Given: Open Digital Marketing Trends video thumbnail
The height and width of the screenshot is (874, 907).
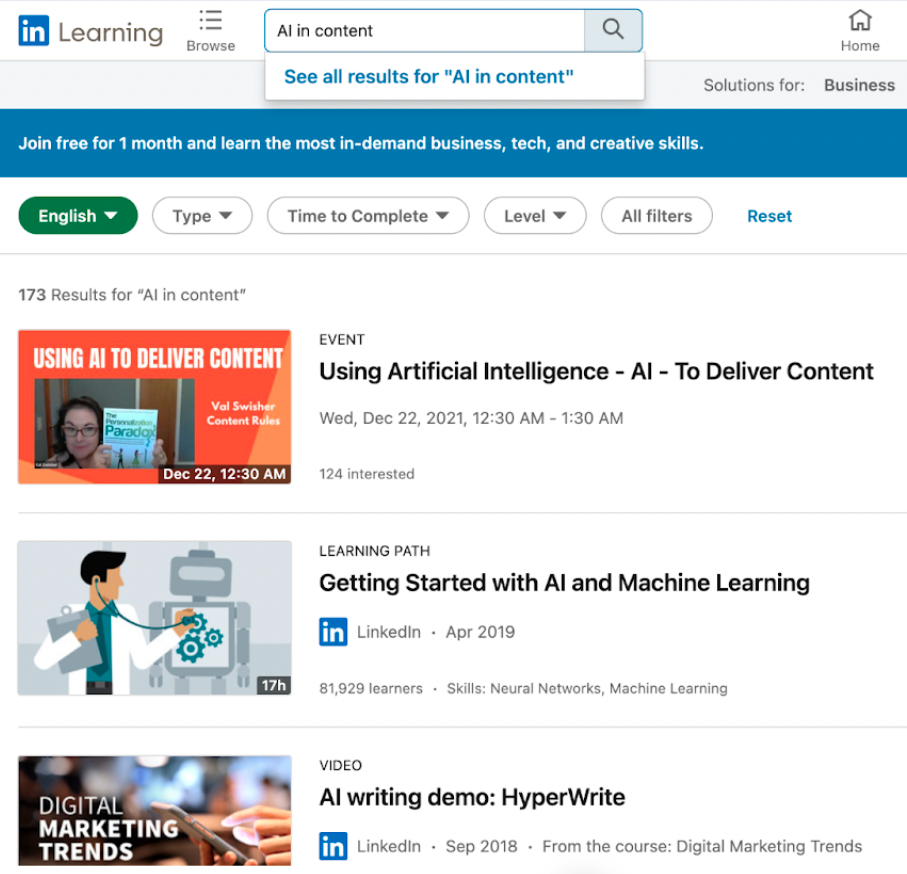Looking at the screenshot, I should pyautogui.click(x=154, y=810).
